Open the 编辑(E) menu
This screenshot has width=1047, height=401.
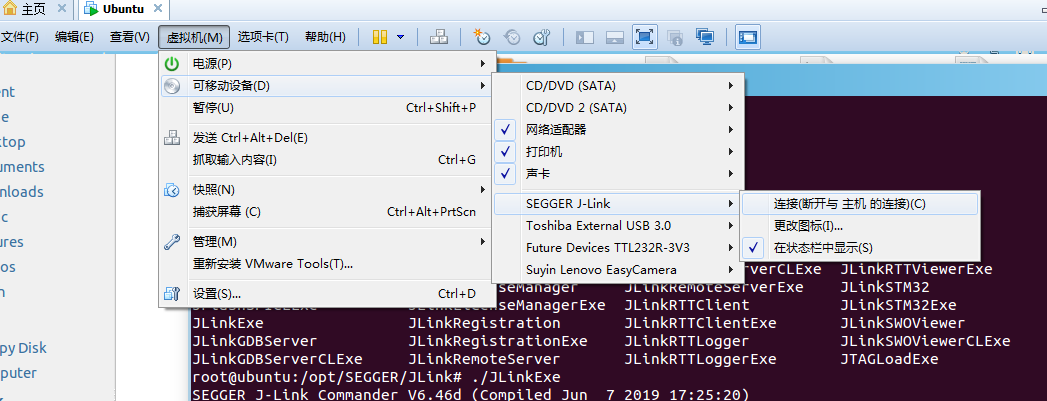(74, 37)
